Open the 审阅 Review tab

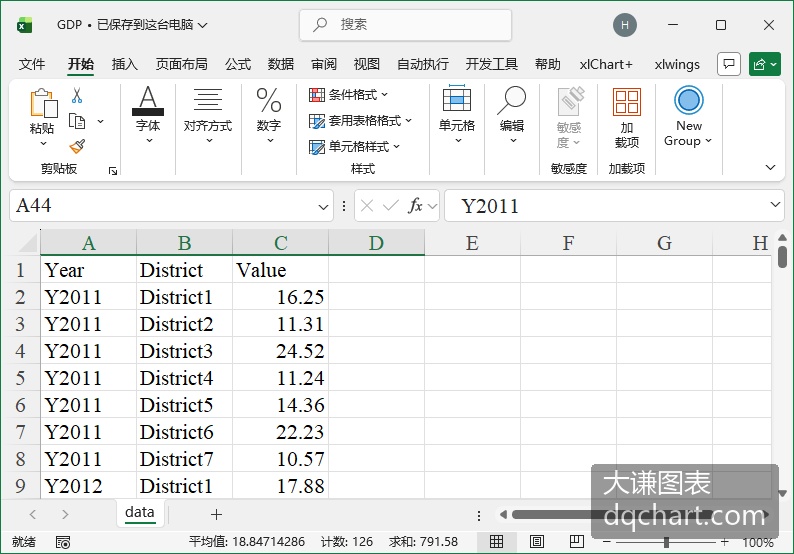point(324,64)
